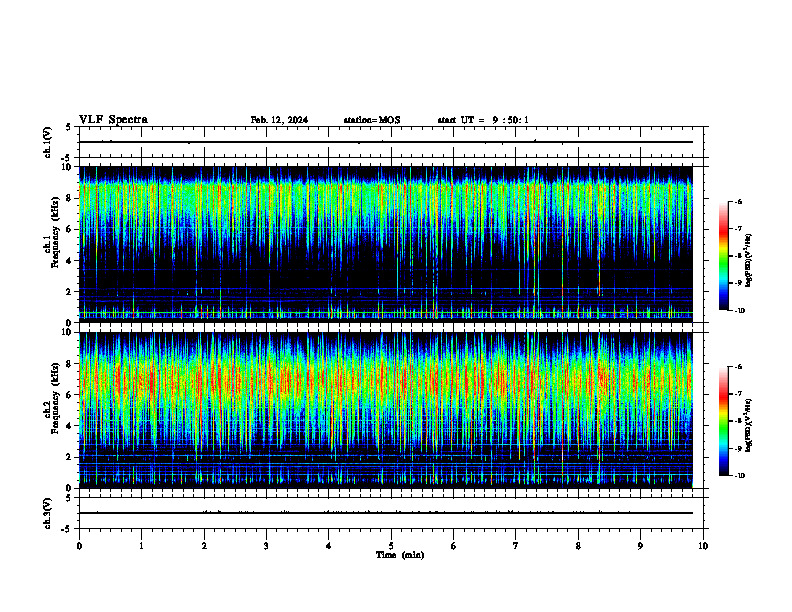The image size is (792, 612).
Task: Click the ch.1 voltage waveform trace
Action: click(x=386, y=142)
